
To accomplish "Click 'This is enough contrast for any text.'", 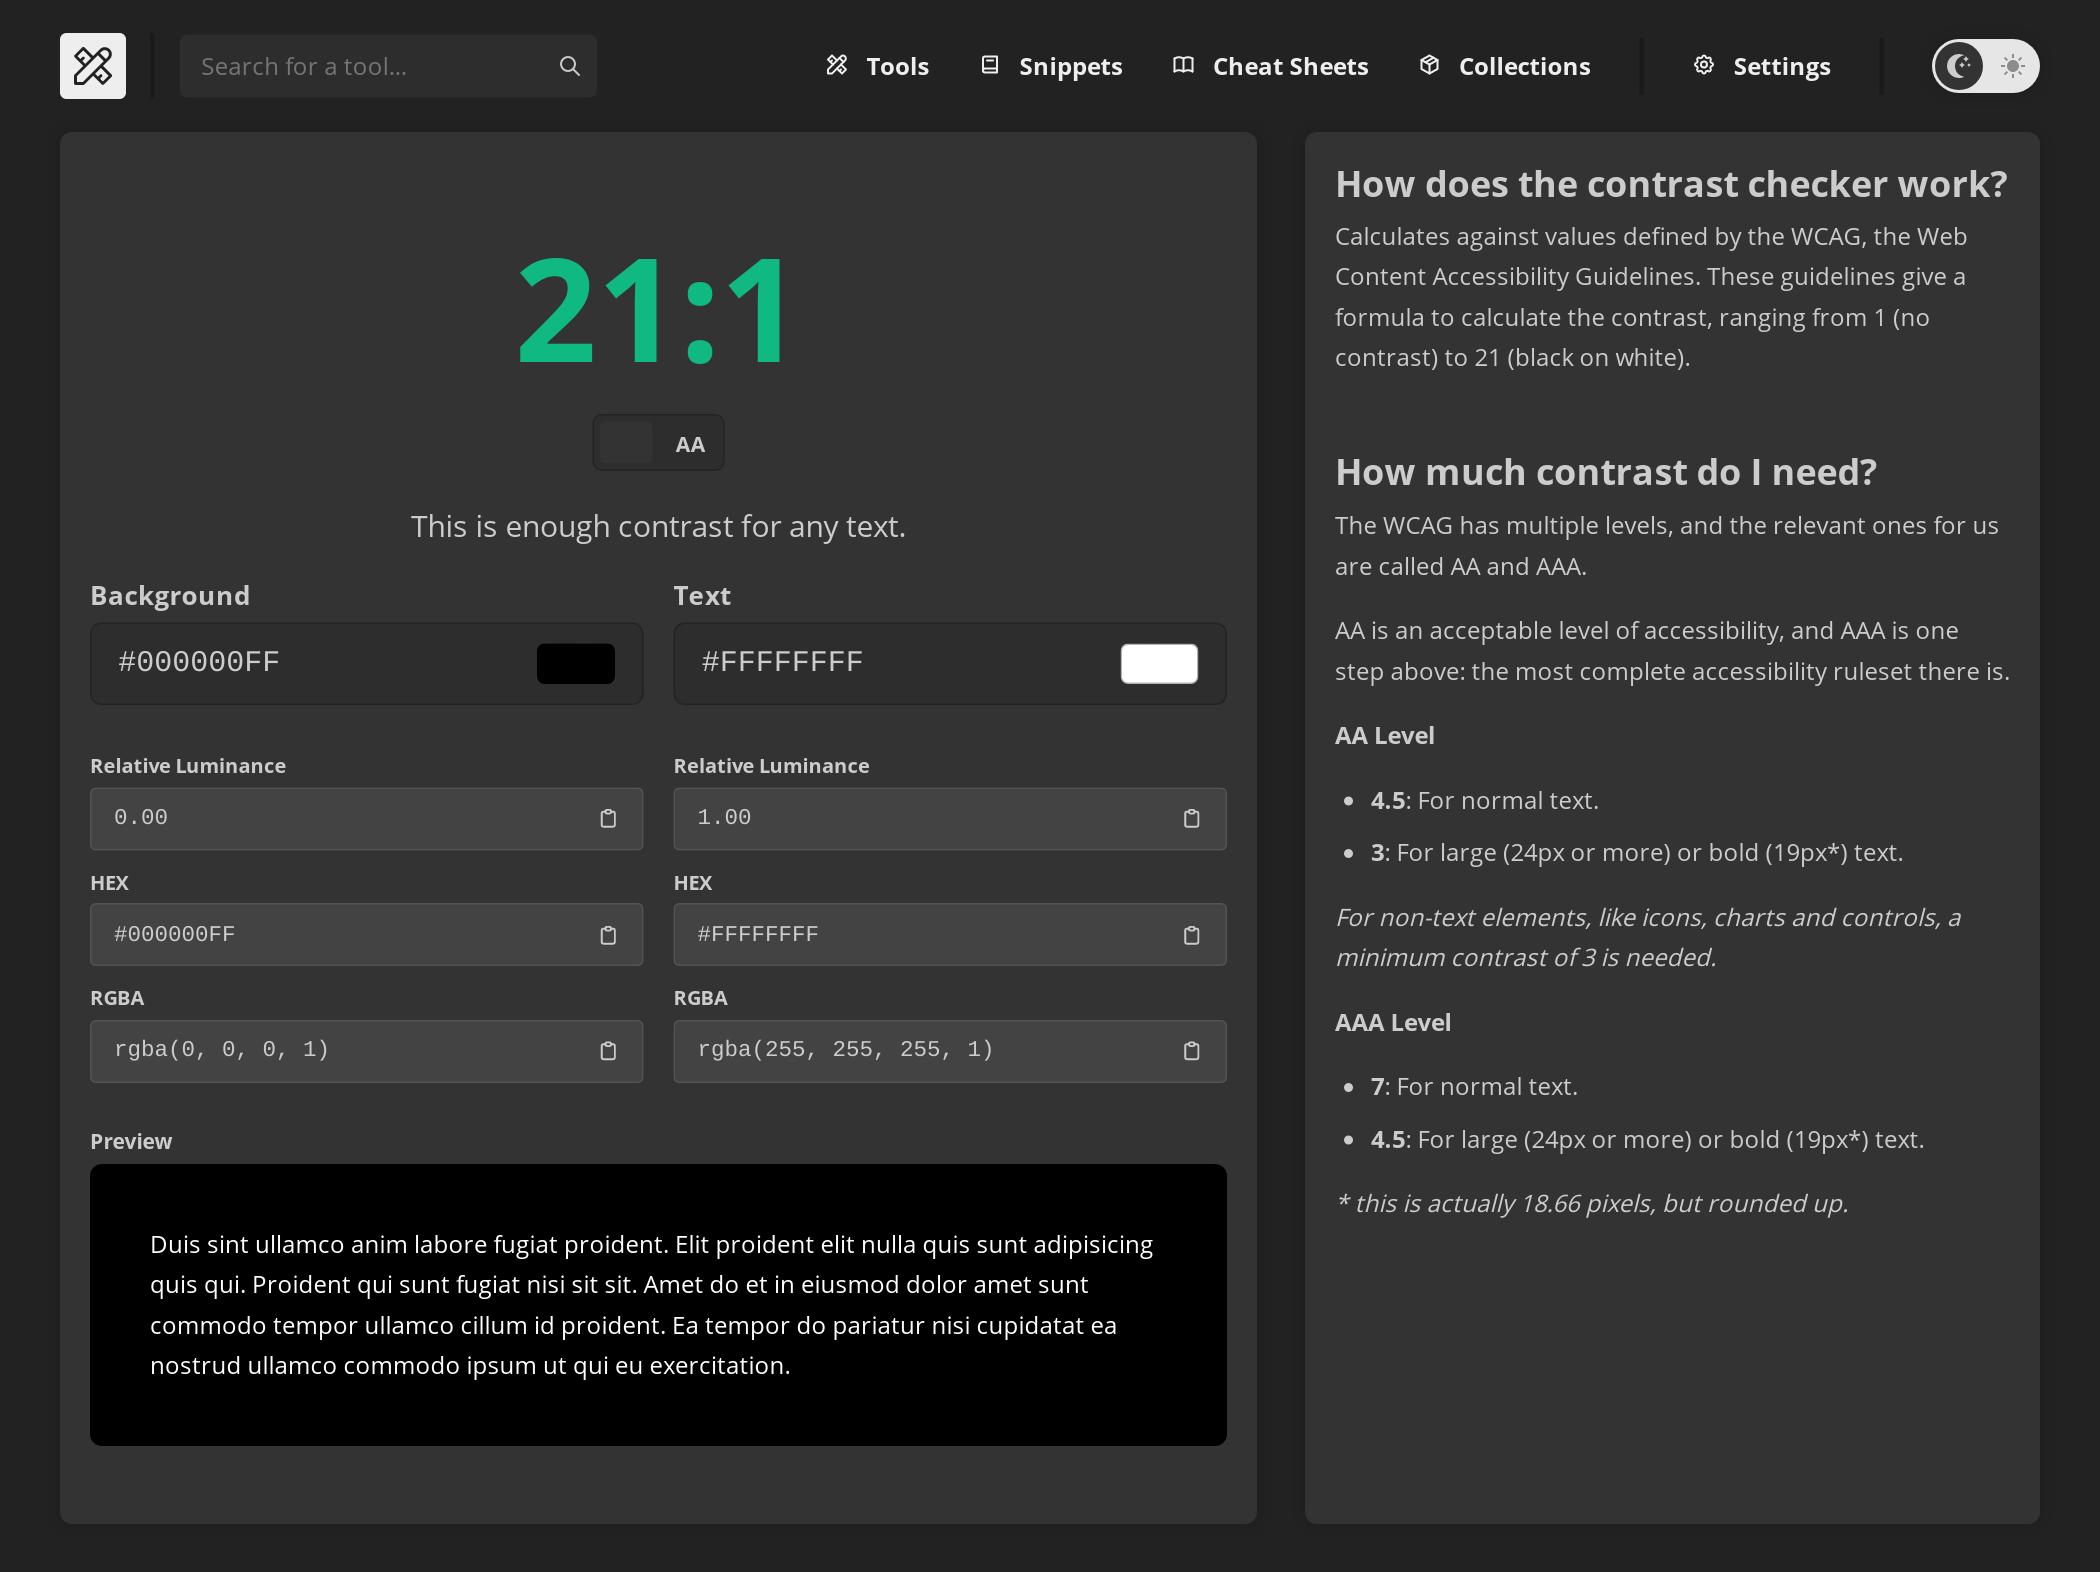I will (x=658, y=526).
